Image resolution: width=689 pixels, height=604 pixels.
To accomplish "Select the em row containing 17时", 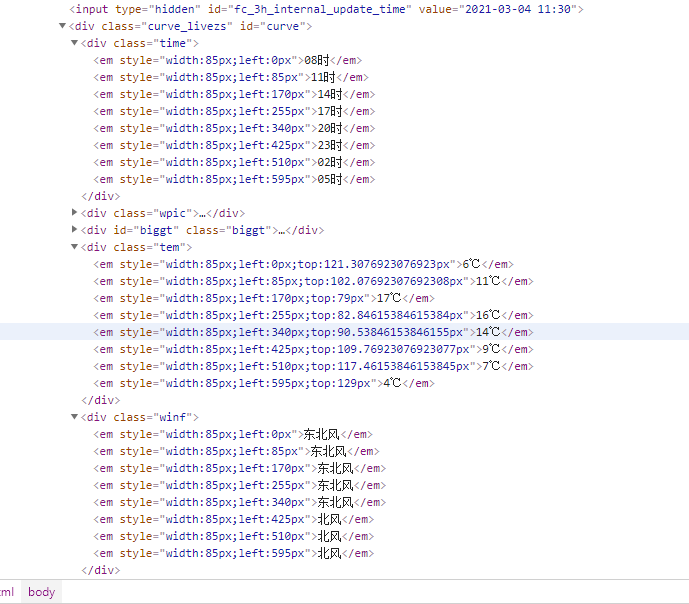I will pos(234,112).
